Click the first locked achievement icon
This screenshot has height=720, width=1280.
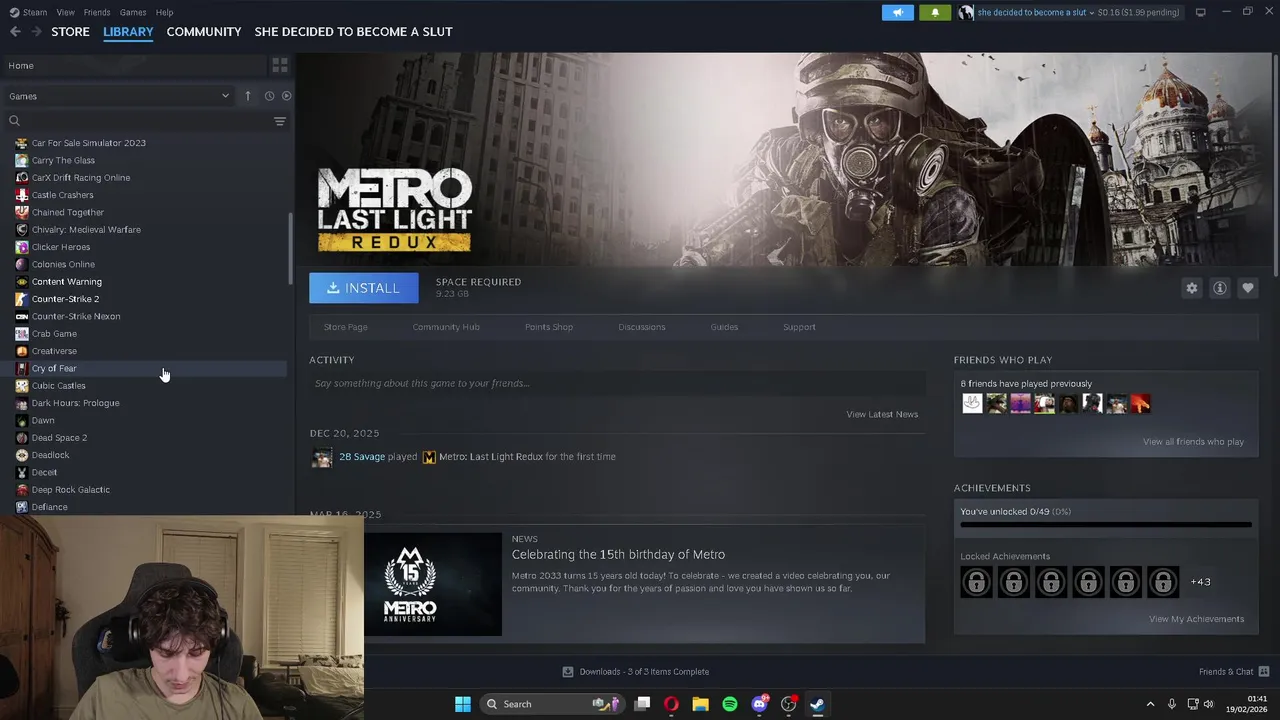(x=977, y=582)
